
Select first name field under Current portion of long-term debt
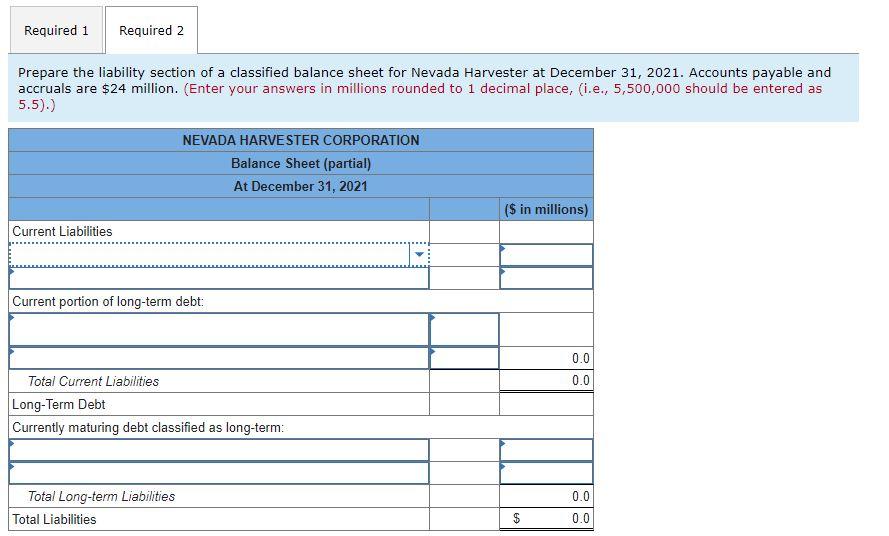click(219, 330)
